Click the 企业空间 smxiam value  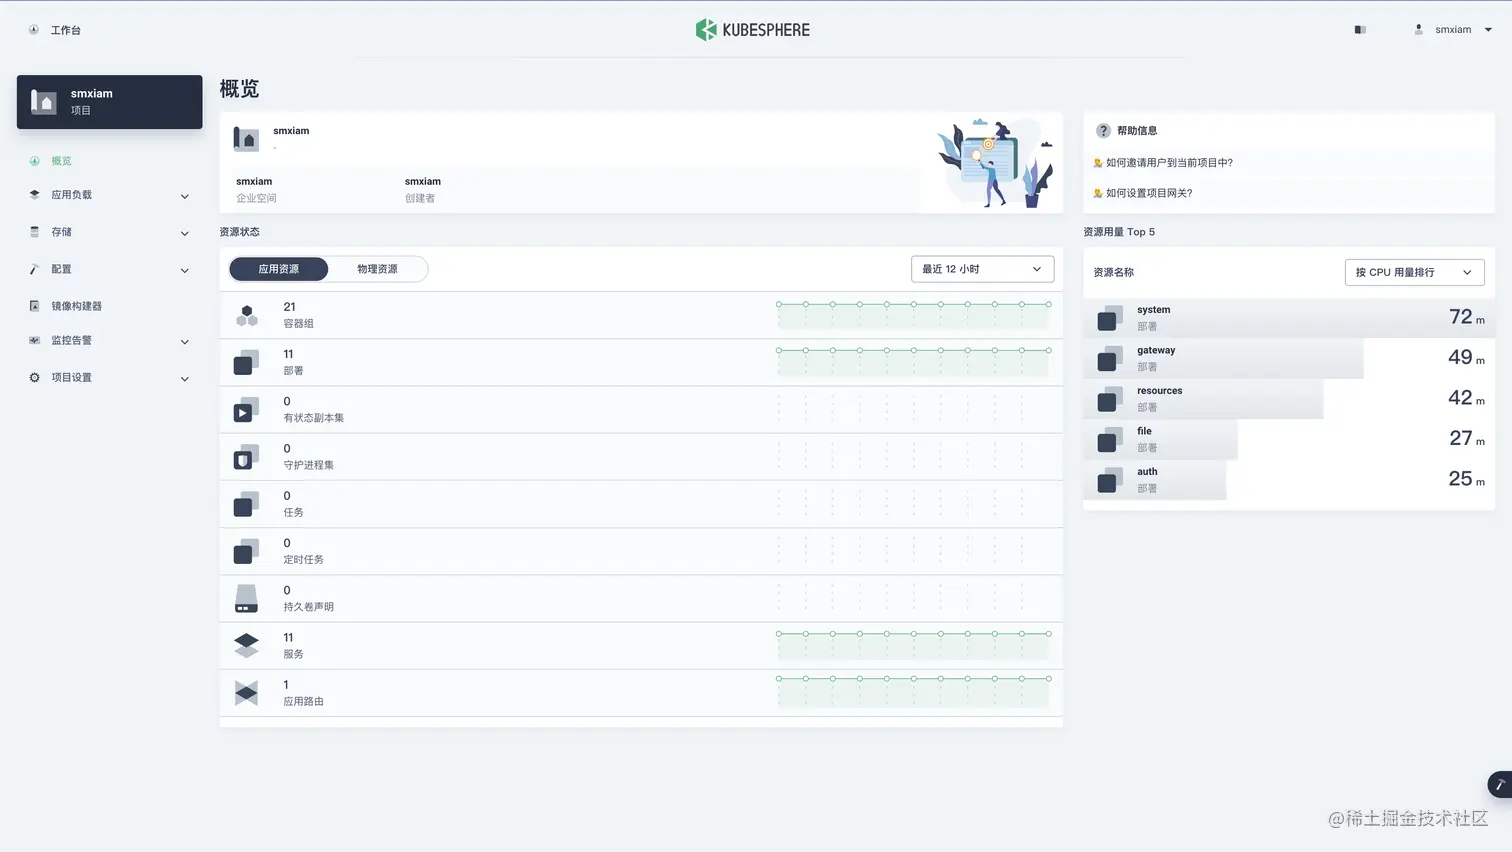click(254, 182)
